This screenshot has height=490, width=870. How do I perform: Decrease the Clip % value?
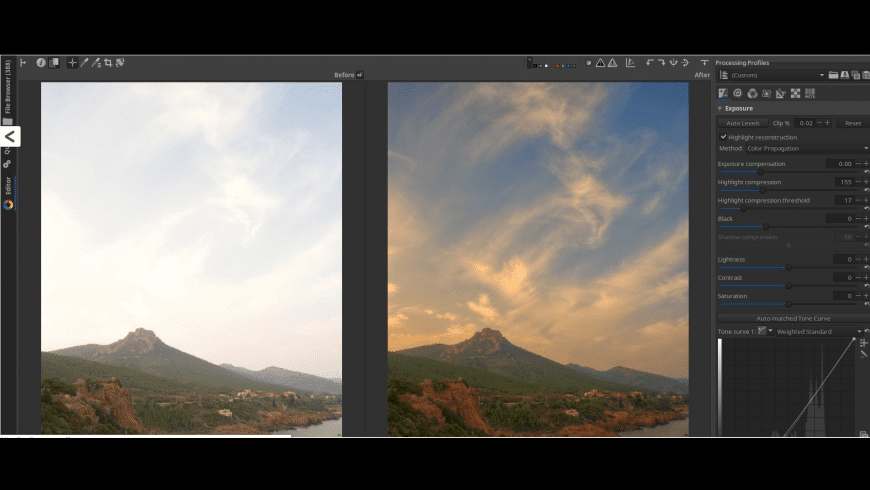point(820,123)
